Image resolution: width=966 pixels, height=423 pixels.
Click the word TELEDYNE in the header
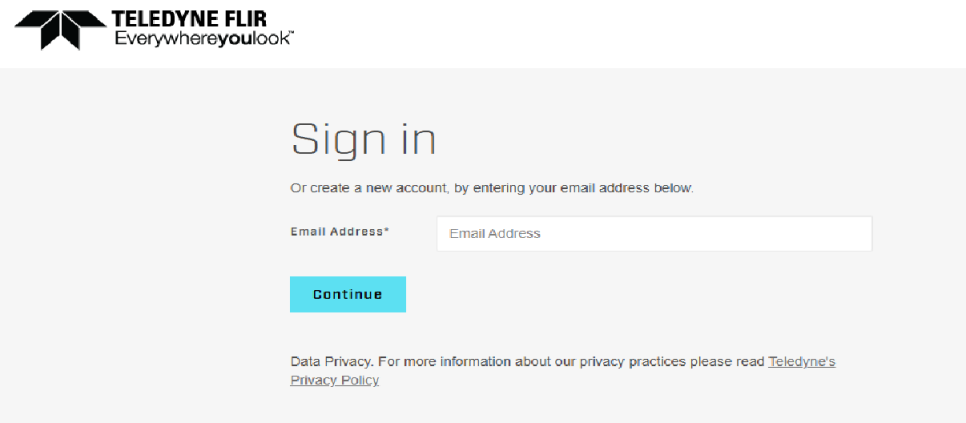tap(162, 20)
